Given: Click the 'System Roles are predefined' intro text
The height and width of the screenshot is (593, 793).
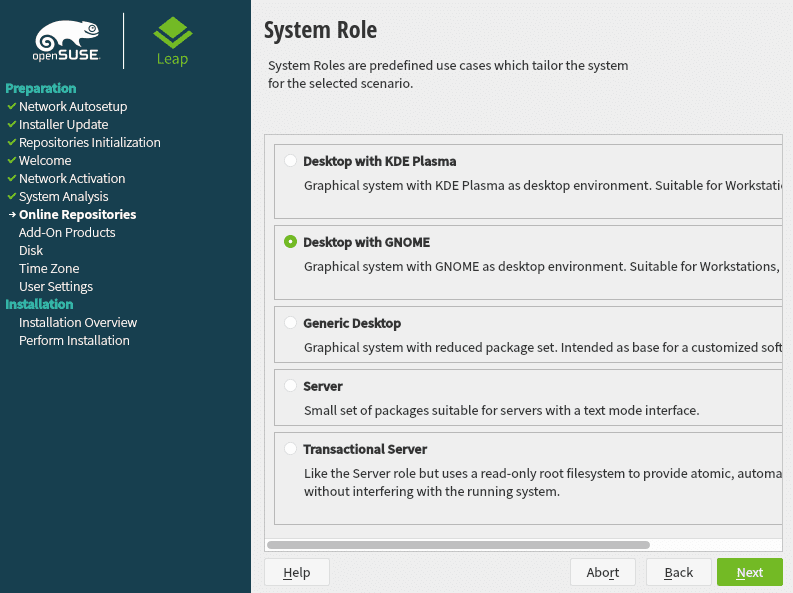Looking at the screenshot, I should [448, 74].
